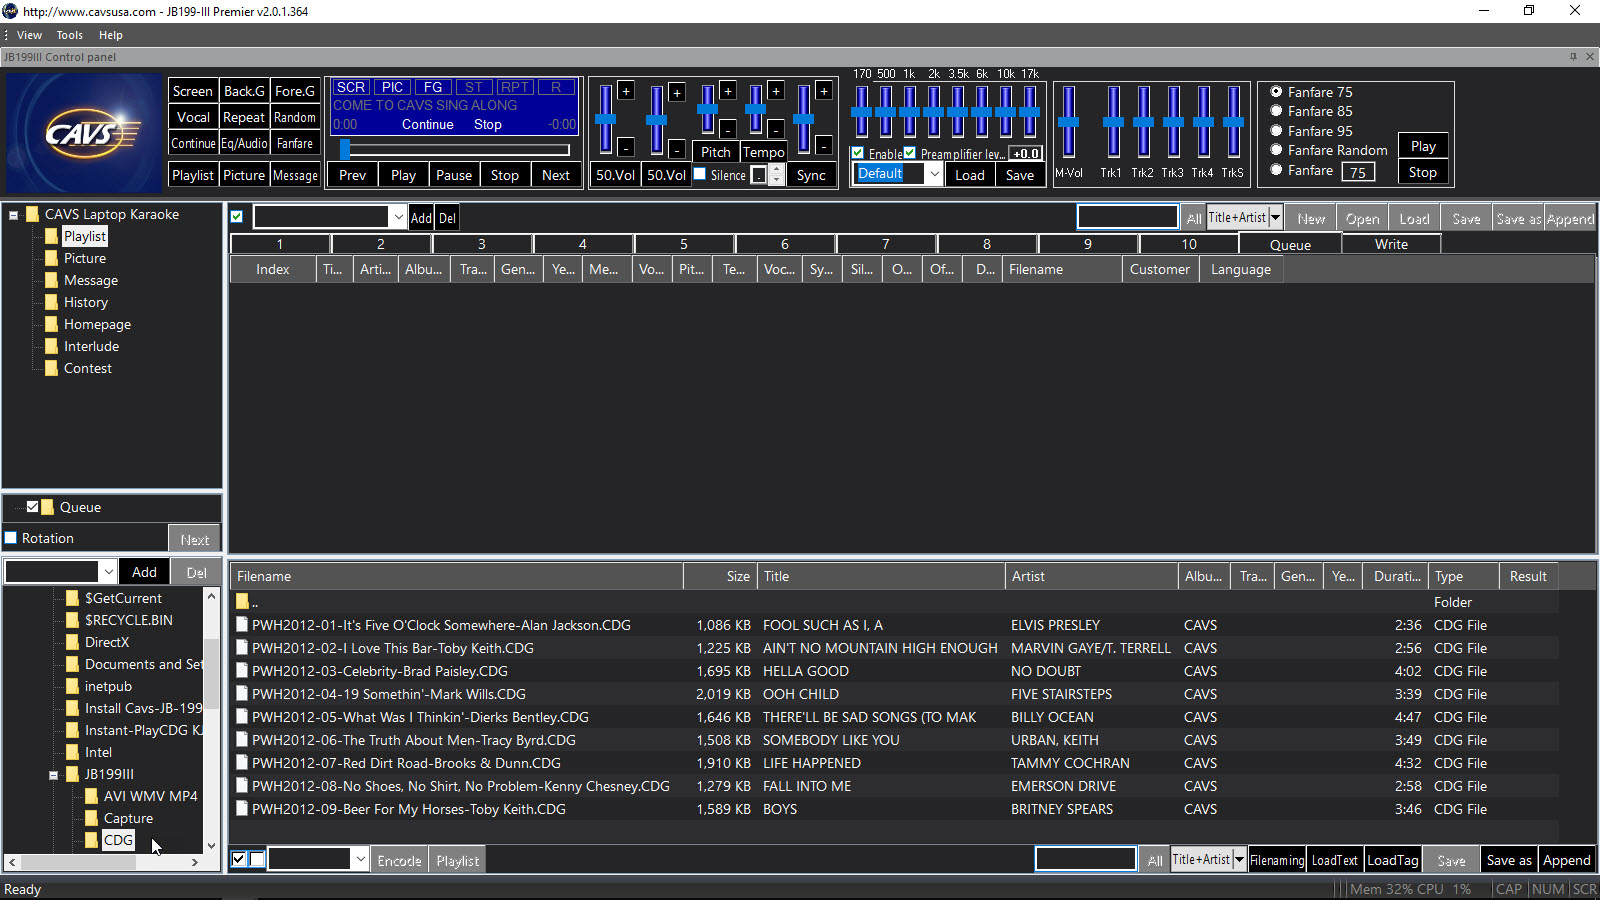Image resolution: width=1600 pixels, height=900 pixels.
Task: Click the Queue folder icon
Action: click(x=48, y=507)
